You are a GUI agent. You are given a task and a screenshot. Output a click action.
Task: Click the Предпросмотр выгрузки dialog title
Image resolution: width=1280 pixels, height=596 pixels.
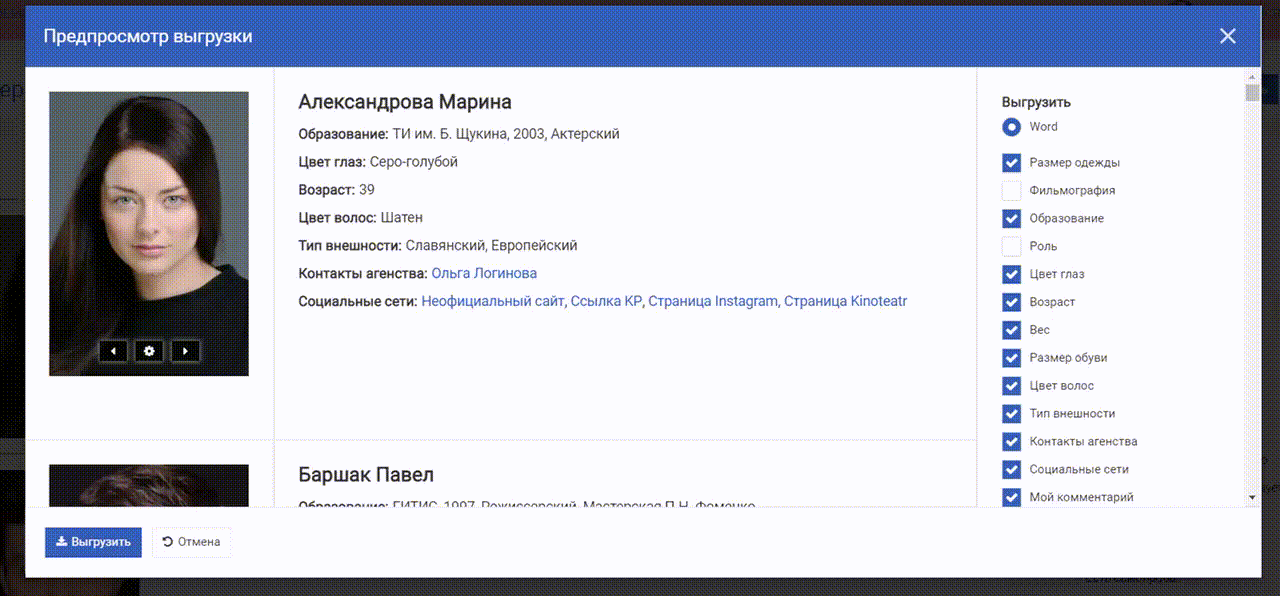[148, 37]
